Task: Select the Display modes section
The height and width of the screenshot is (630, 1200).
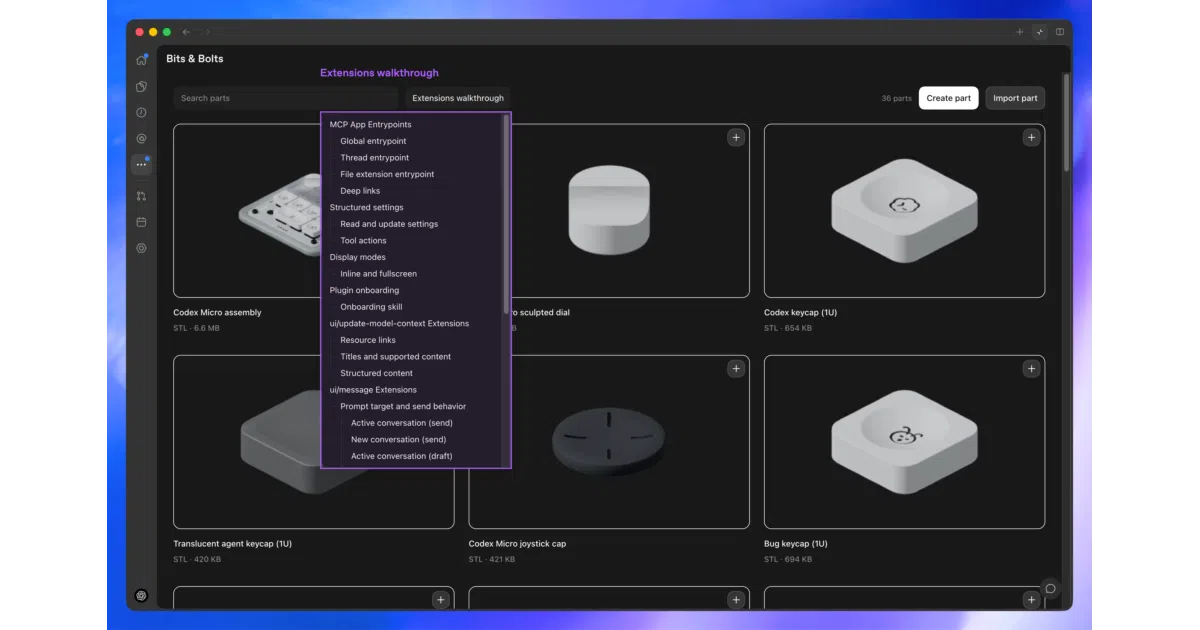Action: pyautogui.click(x=358, y=257)
